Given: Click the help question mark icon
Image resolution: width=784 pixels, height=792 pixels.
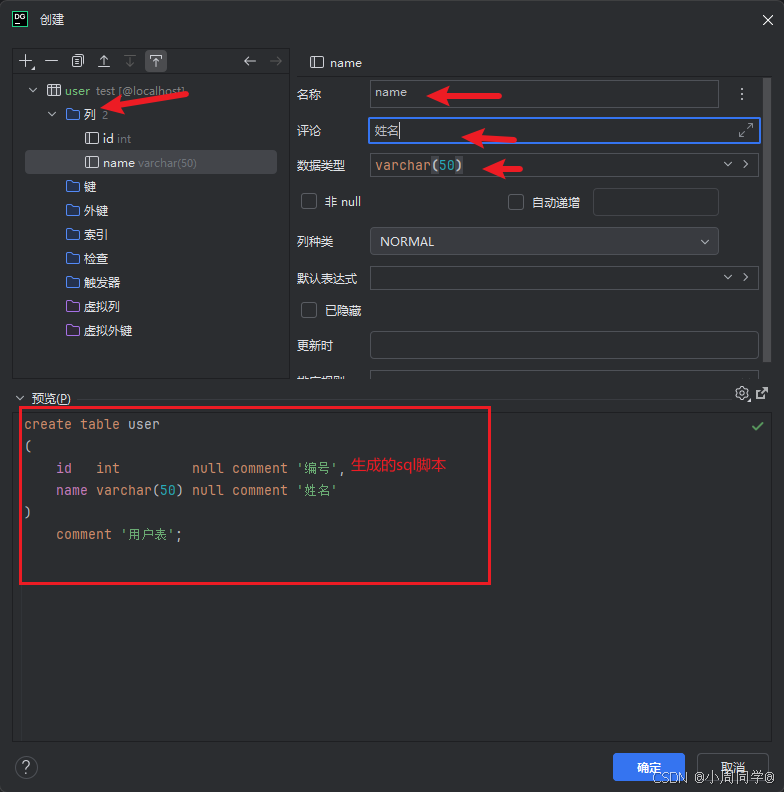Looking at the screenshot, I should pyautogui.click(x=26, y=767).
